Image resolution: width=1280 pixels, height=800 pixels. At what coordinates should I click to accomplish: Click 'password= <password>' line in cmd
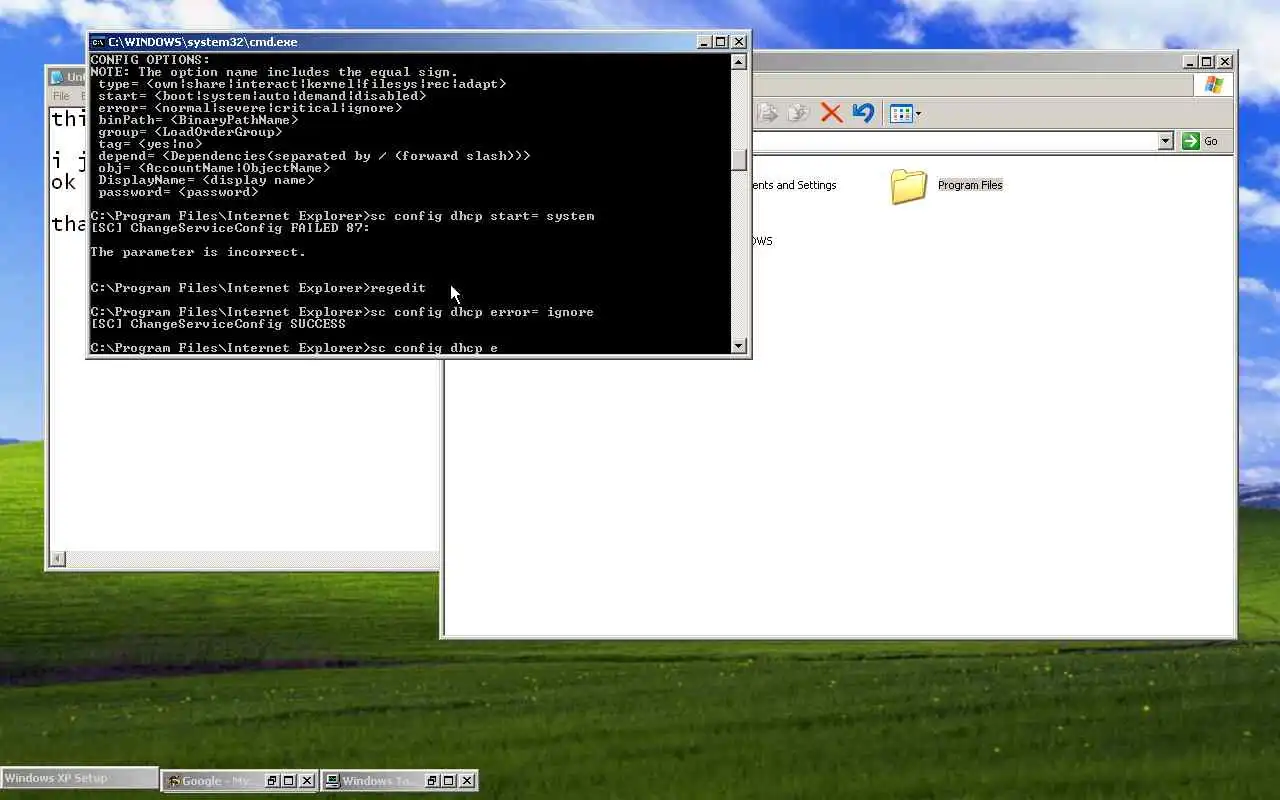tap(178, 192)
